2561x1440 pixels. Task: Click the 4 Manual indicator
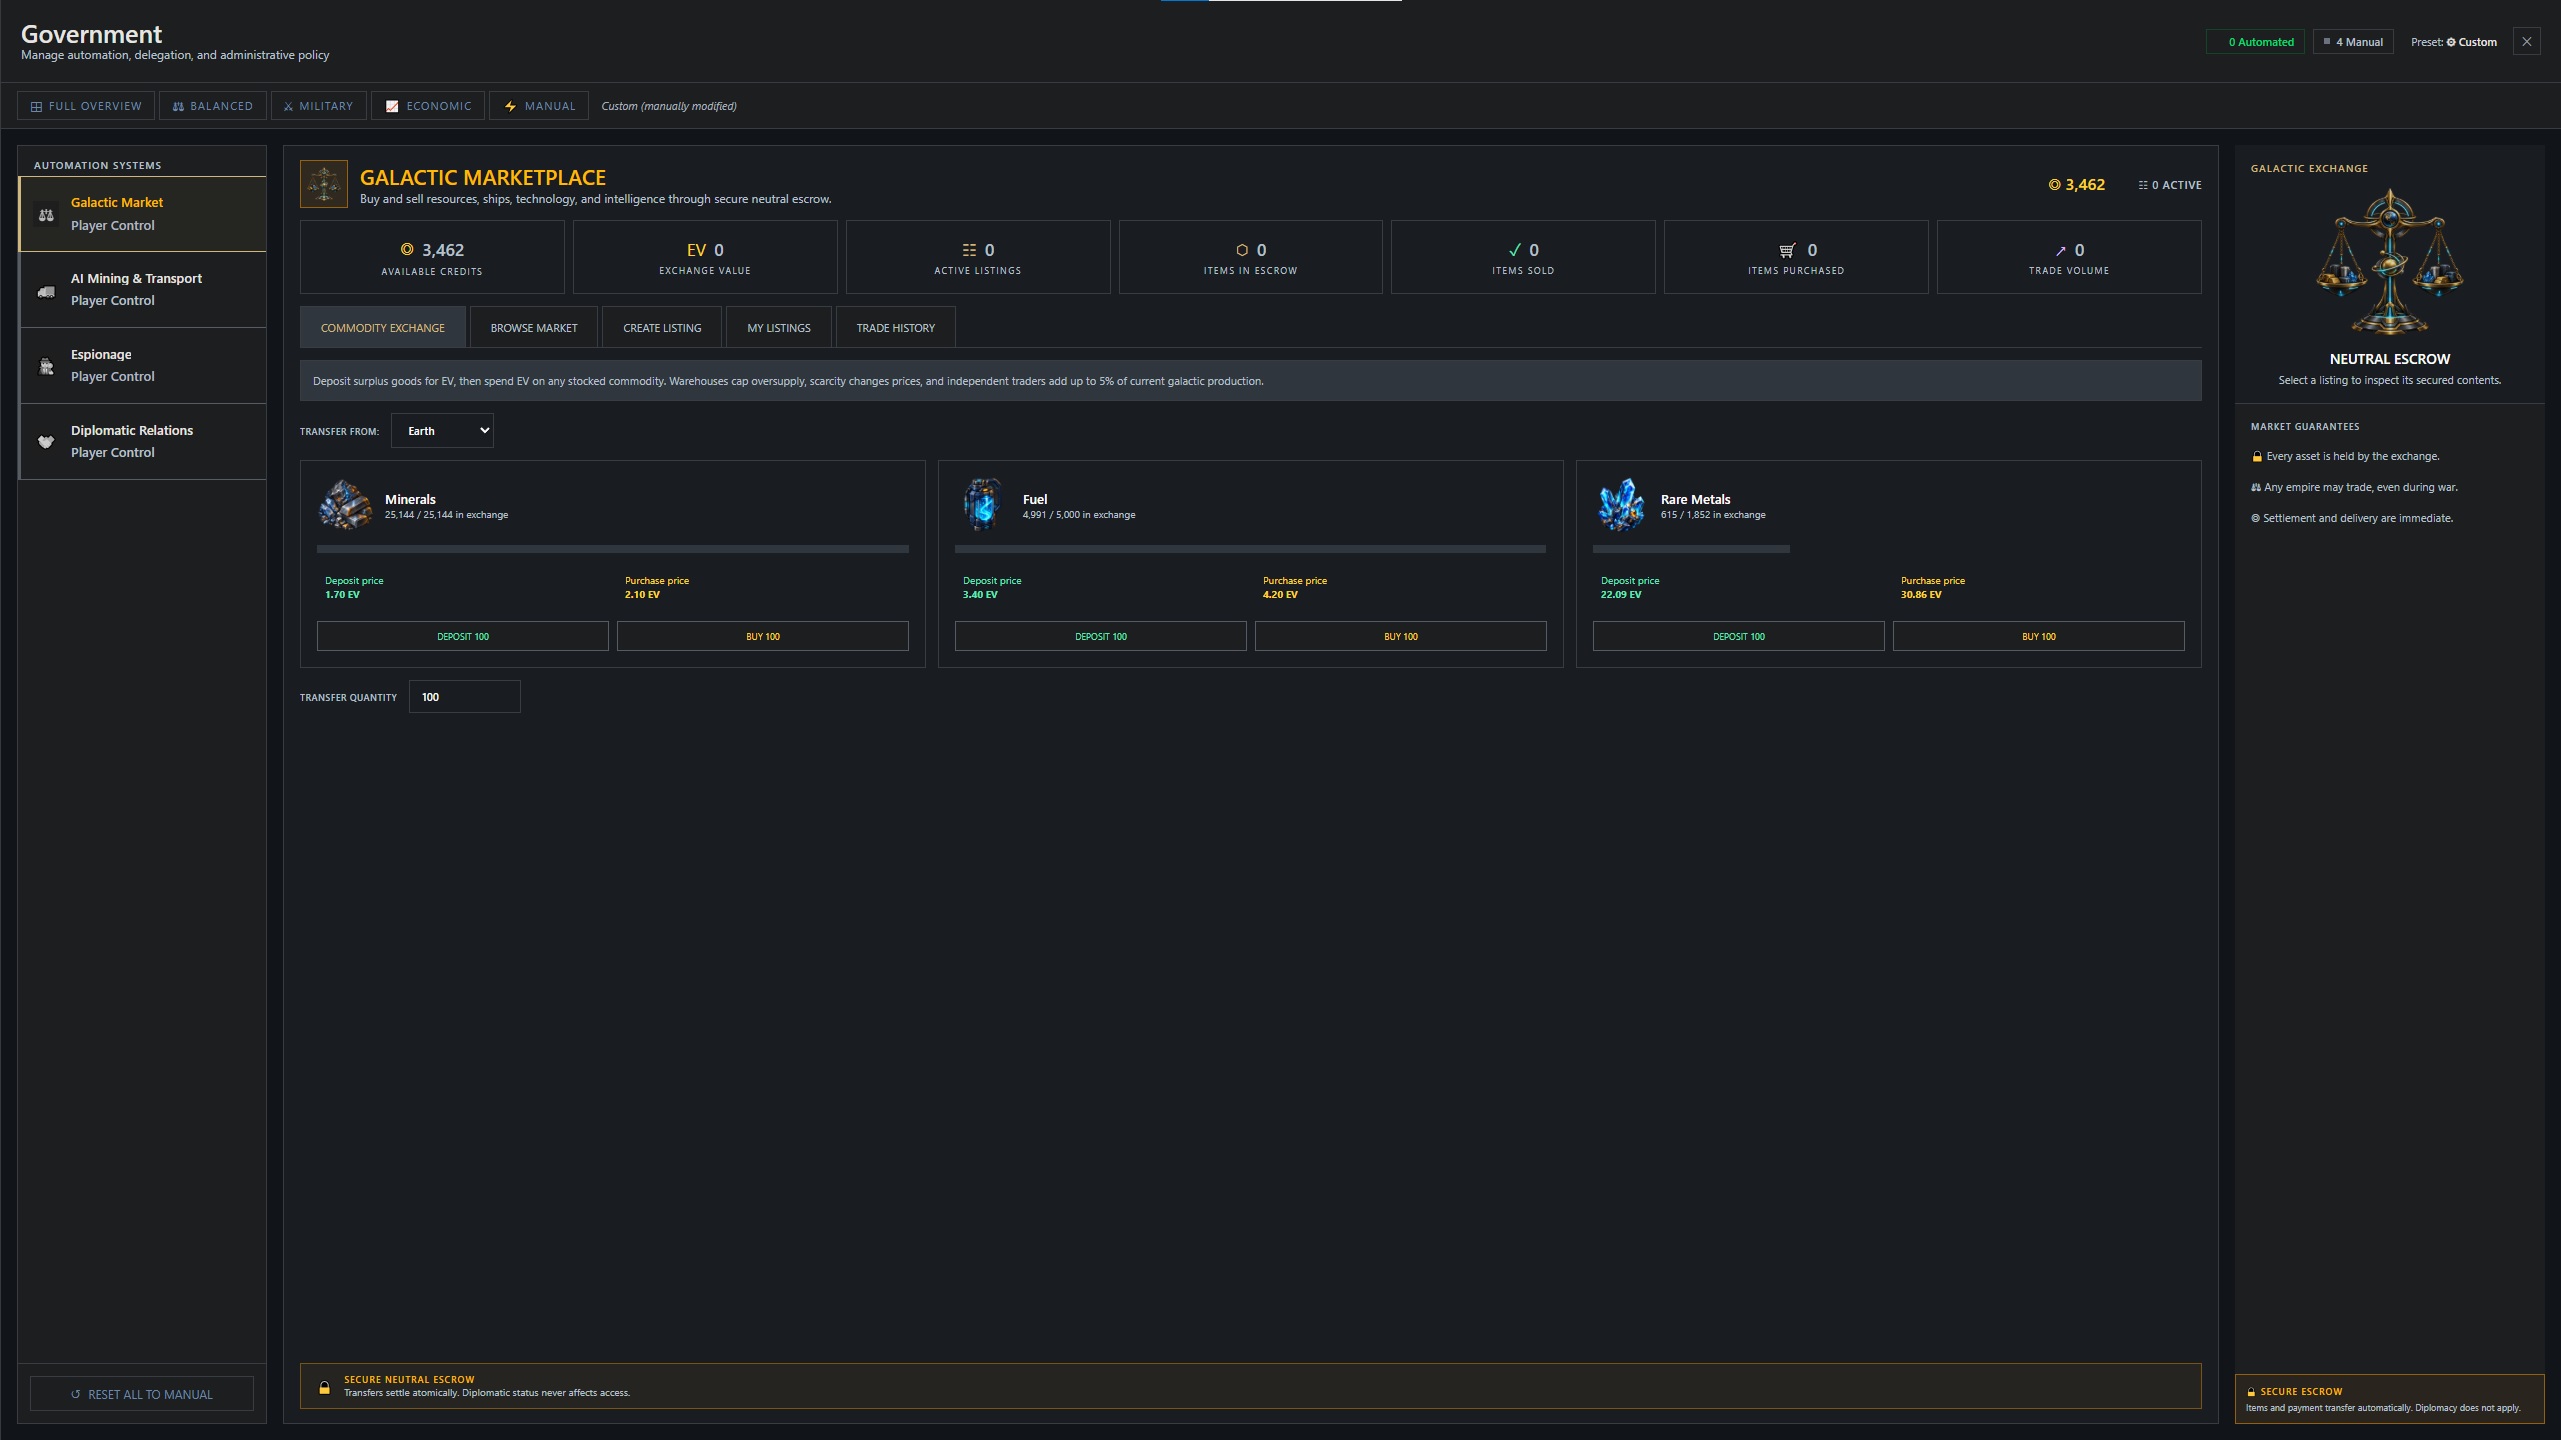pyautogui.click(x=2353, y=42)
